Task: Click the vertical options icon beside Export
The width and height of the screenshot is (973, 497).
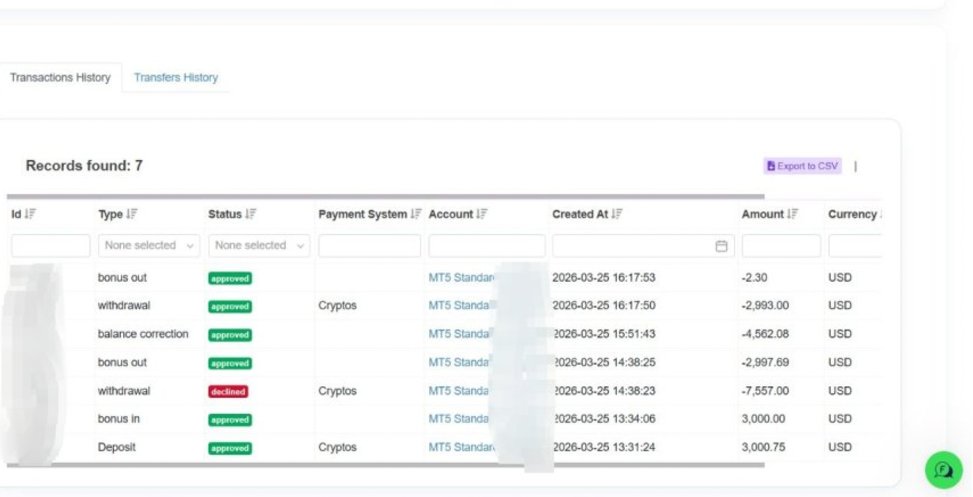Action: pyautogui.click(x=855, y=166)
